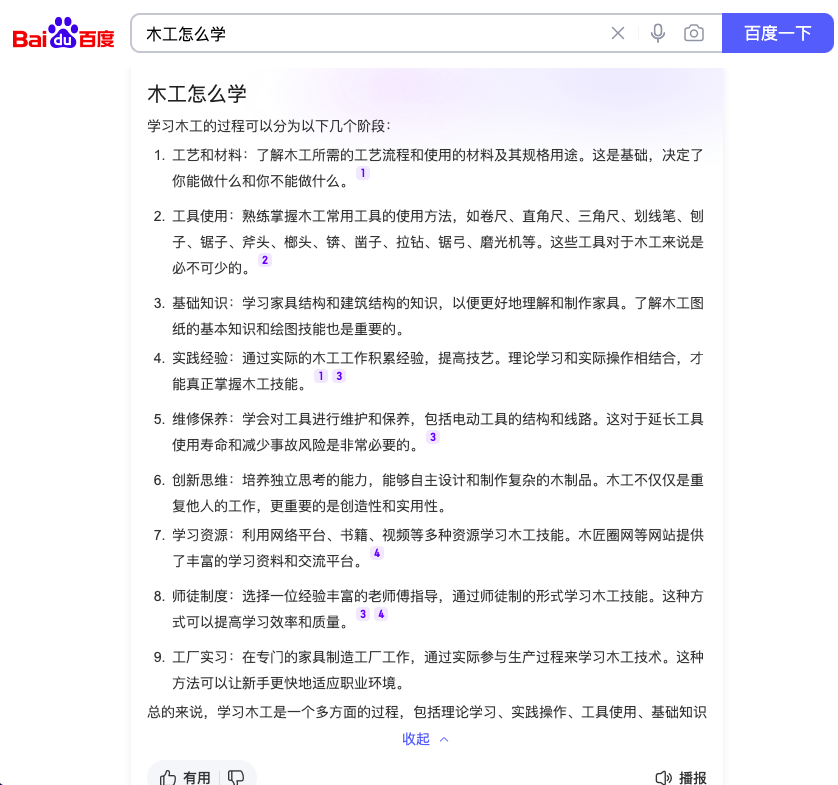Click list item 5 维修保养 text
Image resolution: width=838 pixels, height=785 pixels.
(428, 432)
